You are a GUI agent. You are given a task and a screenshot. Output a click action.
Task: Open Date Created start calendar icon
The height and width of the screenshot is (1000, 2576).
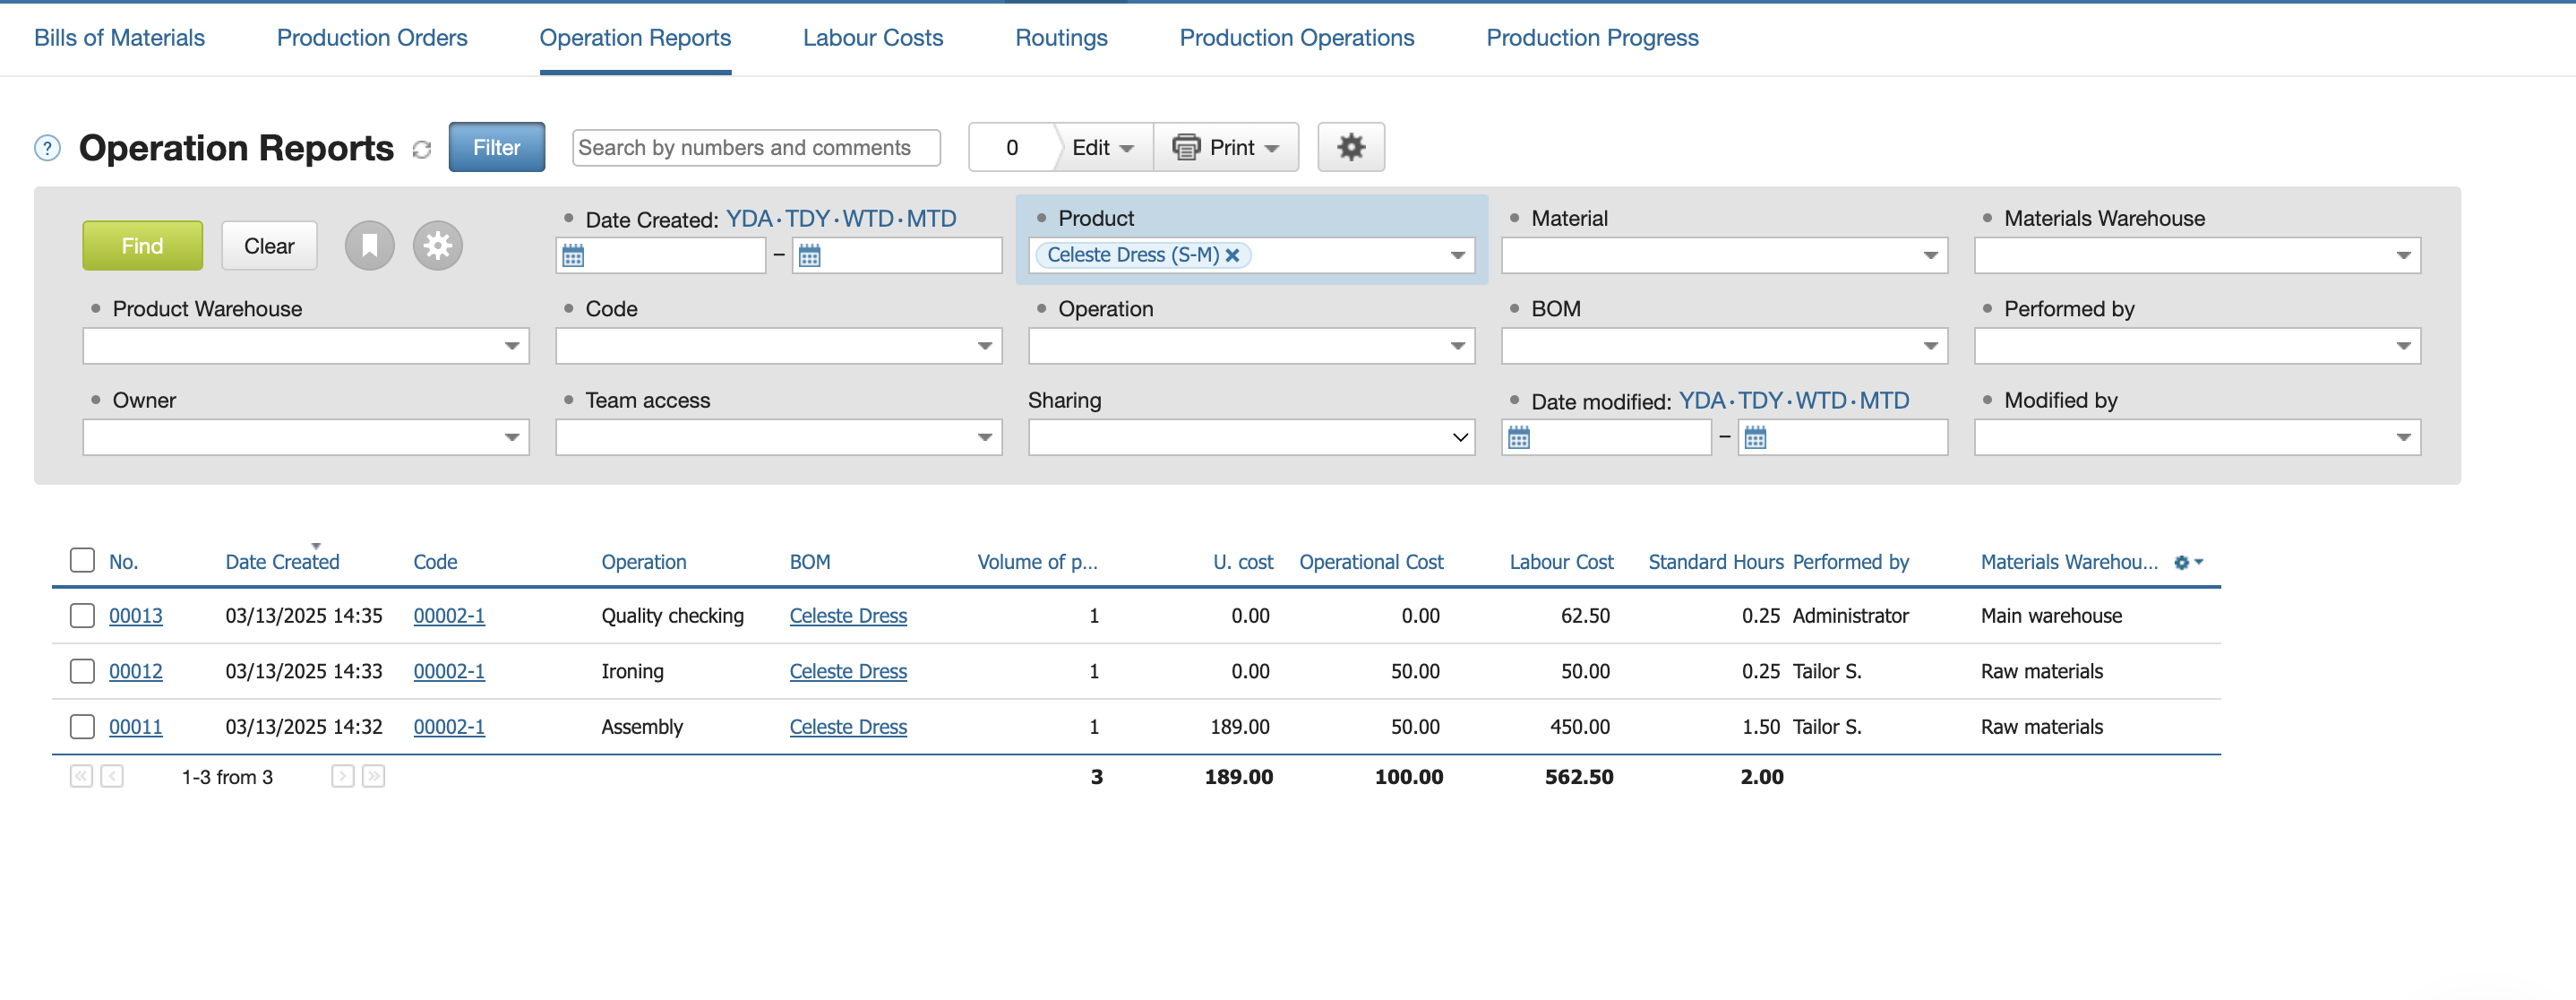[x=573, y=256]
